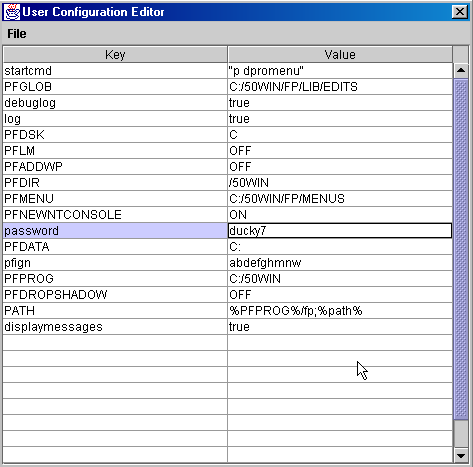Click the scrollbar down arrow
The width and height of the screenshot is (473, 467).
tap(461, 455)
